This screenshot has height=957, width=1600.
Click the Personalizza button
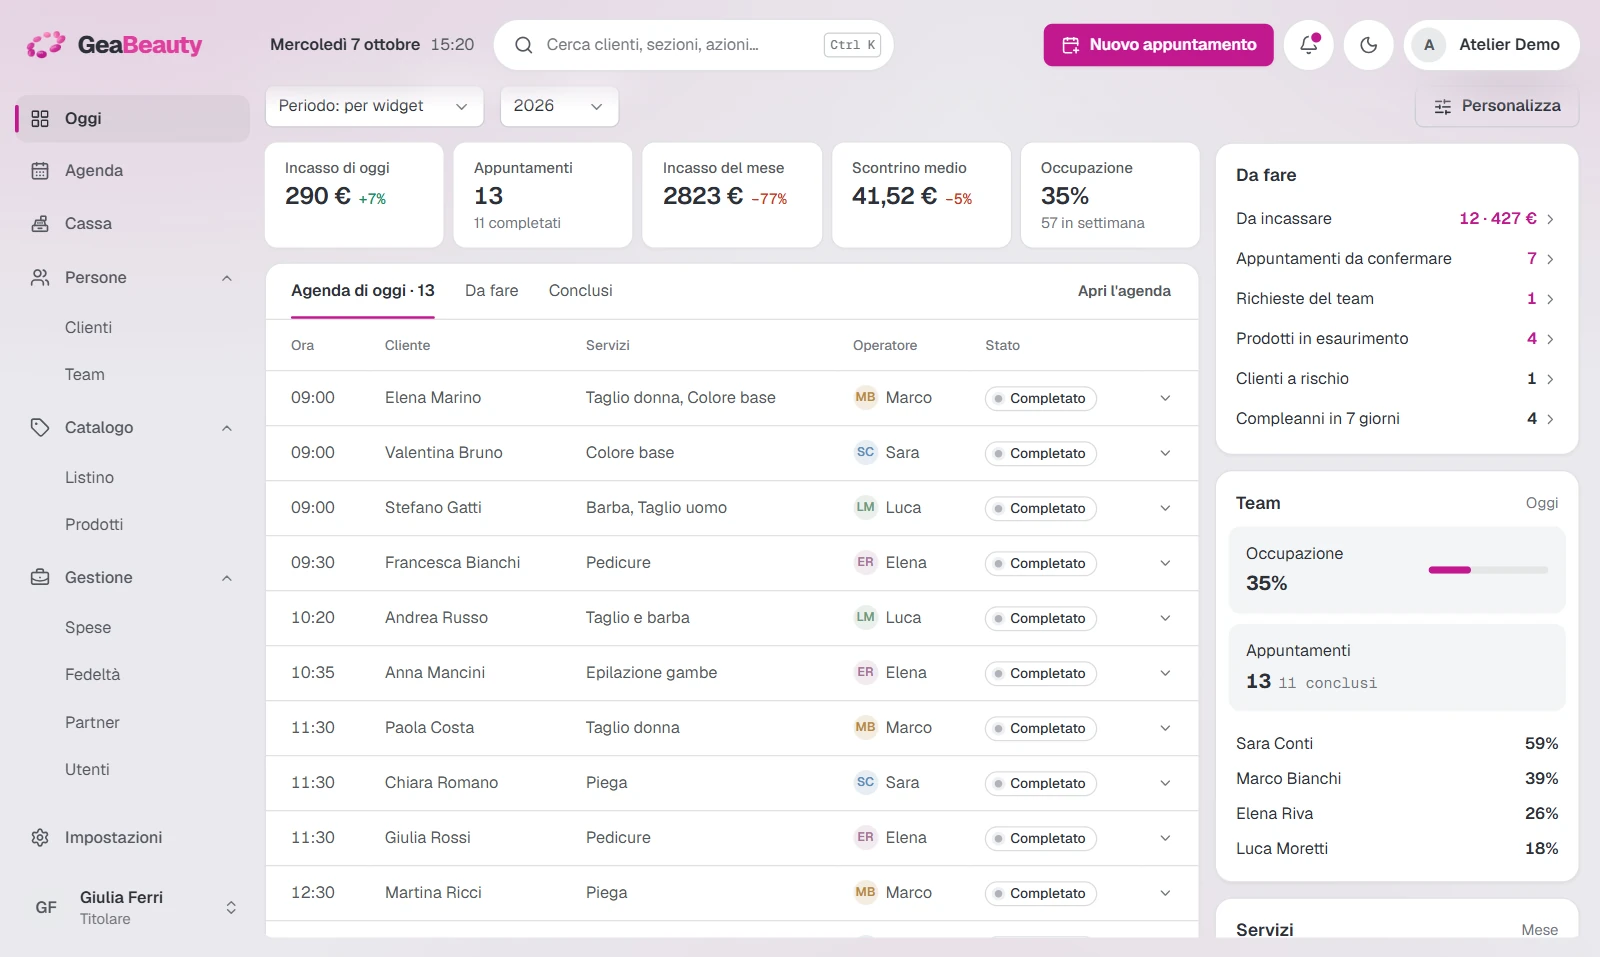point(1497,106)
